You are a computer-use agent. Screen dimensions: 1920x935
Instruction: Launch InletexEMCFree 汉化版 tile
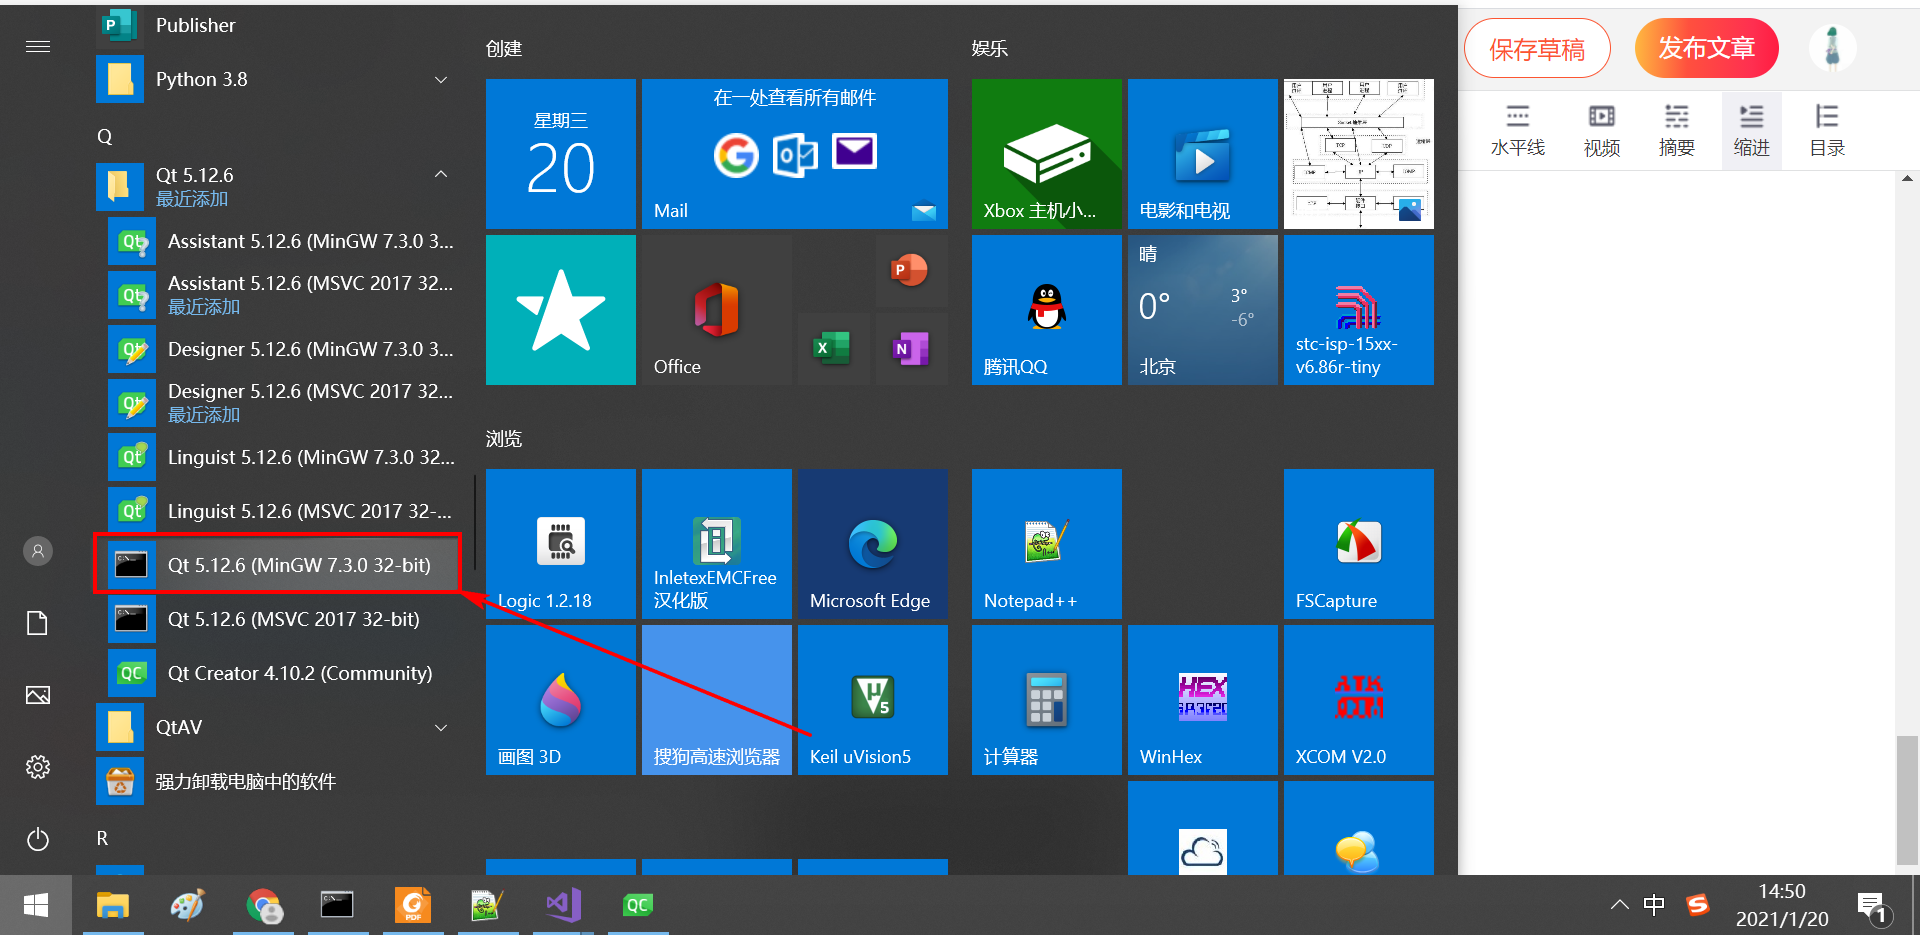point(717,544)
